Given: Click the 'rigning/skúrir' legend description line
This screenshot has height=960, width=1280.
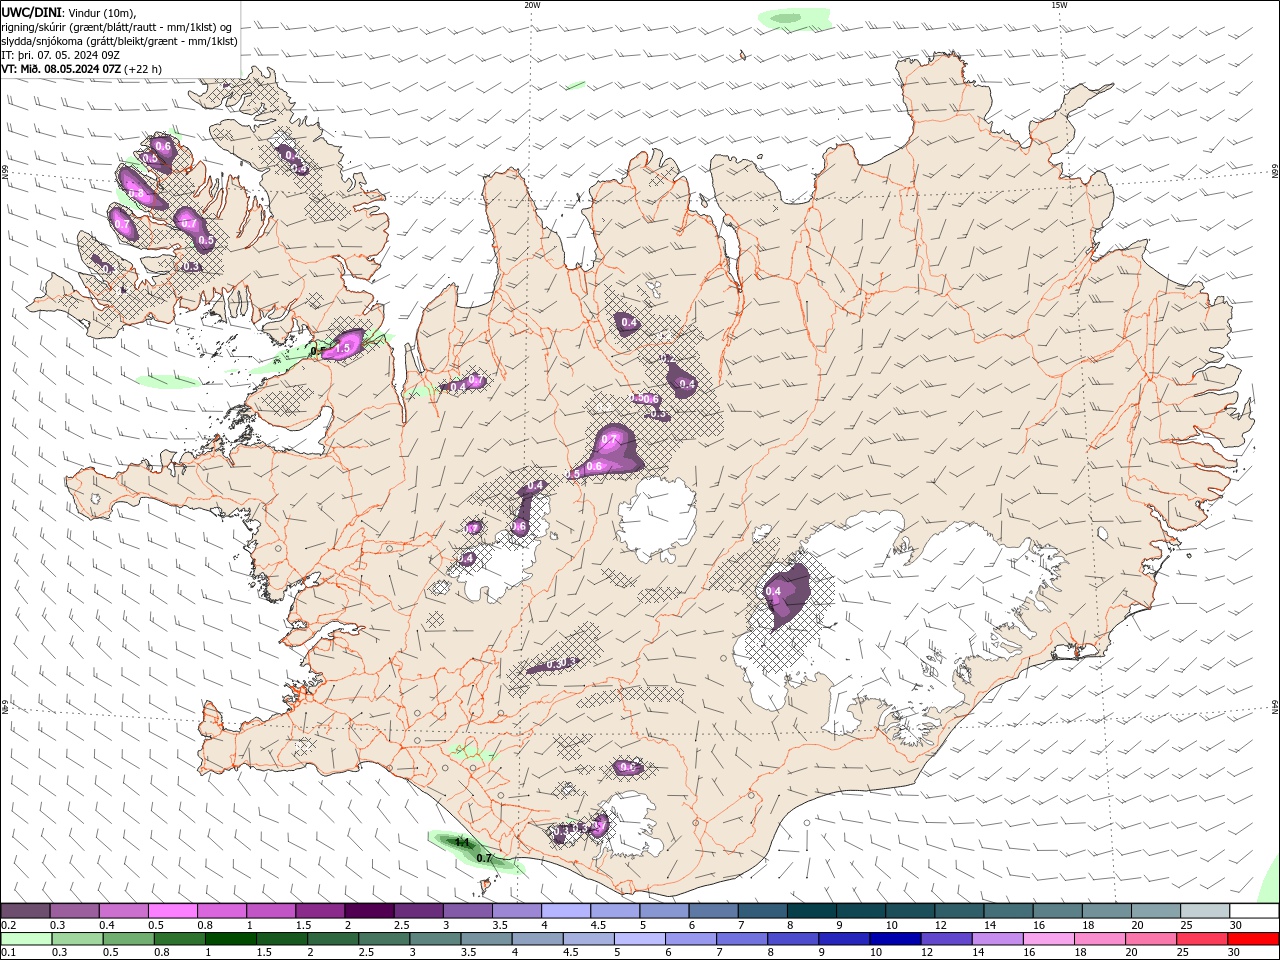Looking at the screenshot, I should pos(117,27).
